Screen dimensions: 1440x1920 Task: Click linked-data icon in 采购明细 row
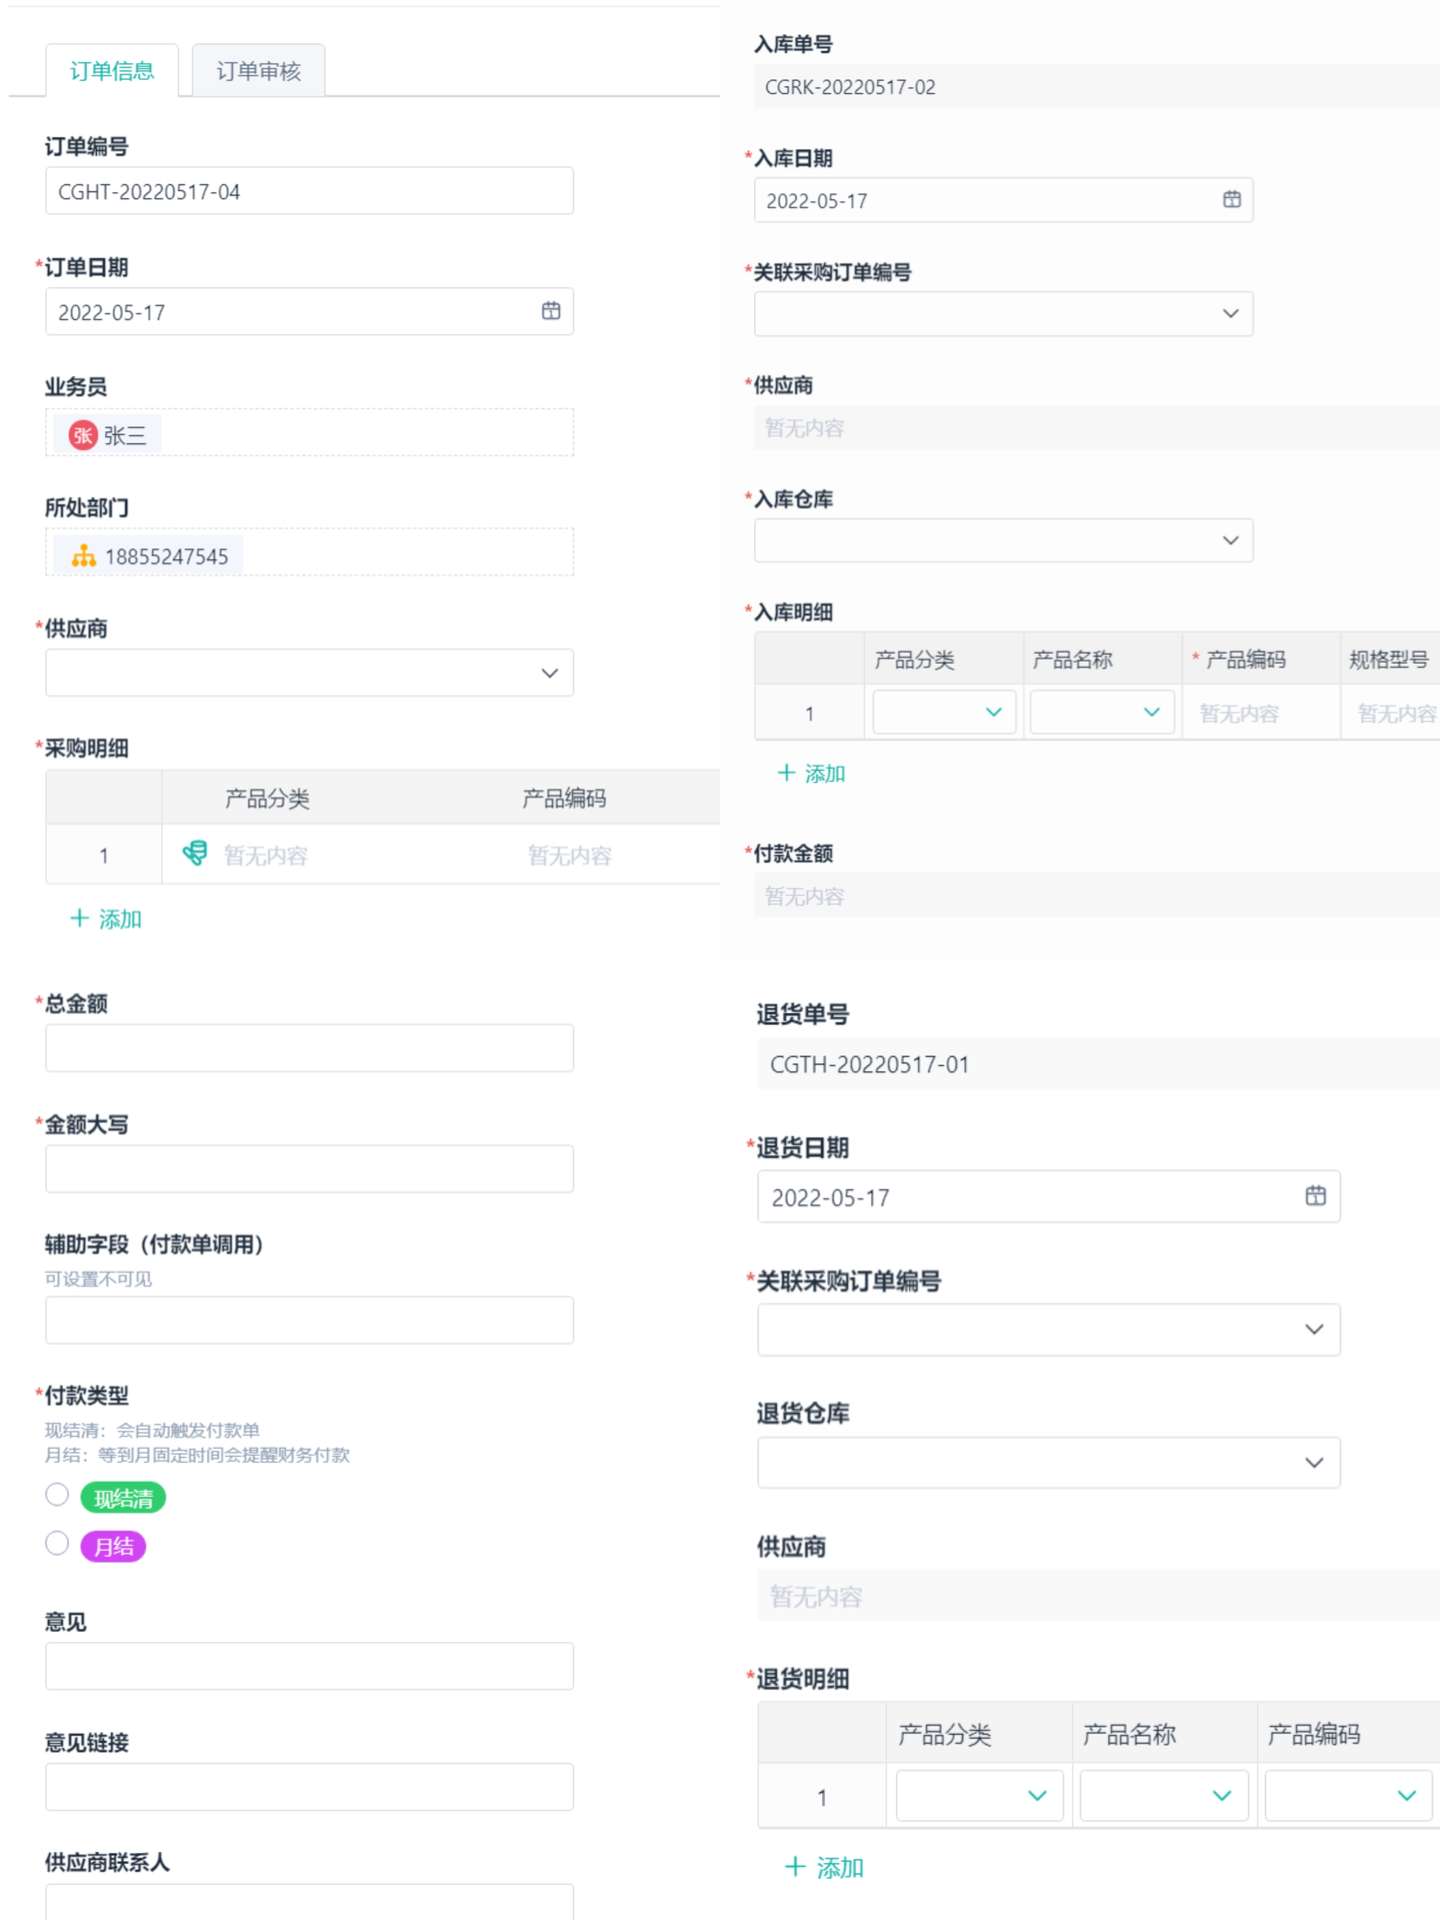click(x=195, y=853)
